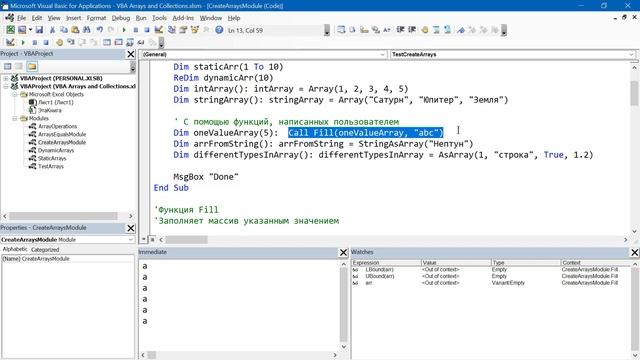The height and width of the screenshot is (360, 640).
Task: Click Step Into icon in Debug toolbar
Action: (71, 42)
